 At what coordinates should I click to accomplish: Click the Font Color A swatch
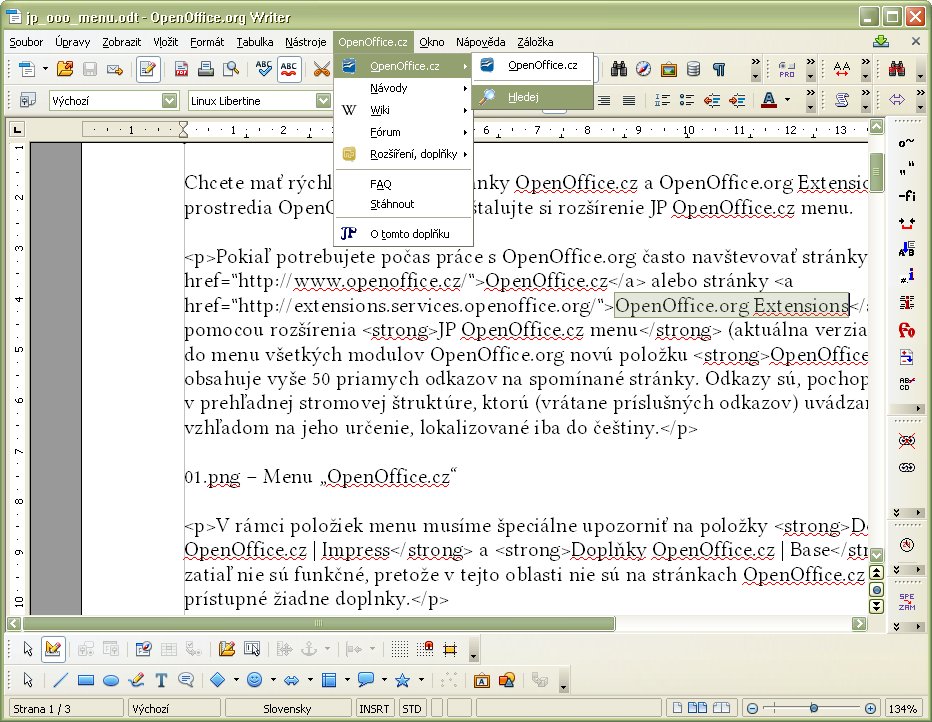coord(769,100)
